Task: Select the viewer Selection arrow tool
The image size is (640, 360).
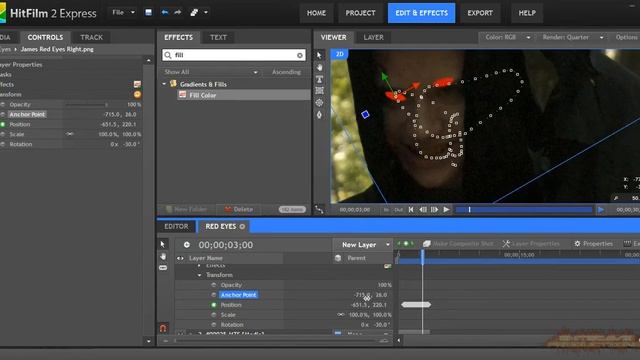Action: (319, 55)
